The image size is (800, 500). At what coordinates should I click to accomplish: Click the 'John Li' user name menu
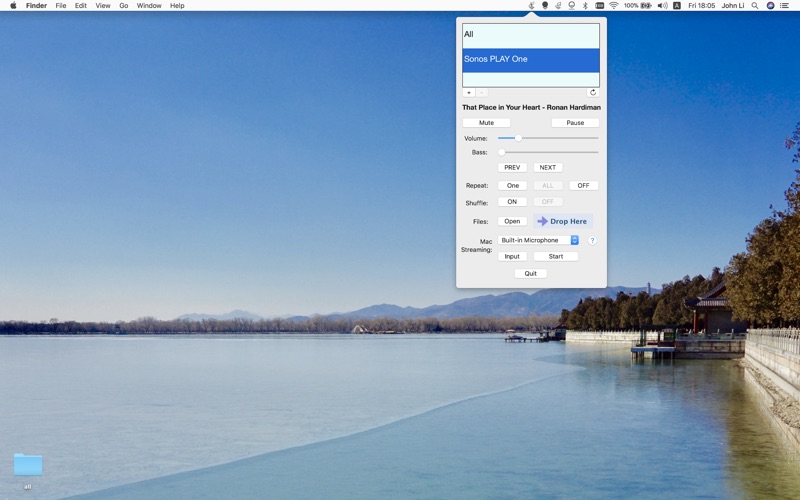733,6
